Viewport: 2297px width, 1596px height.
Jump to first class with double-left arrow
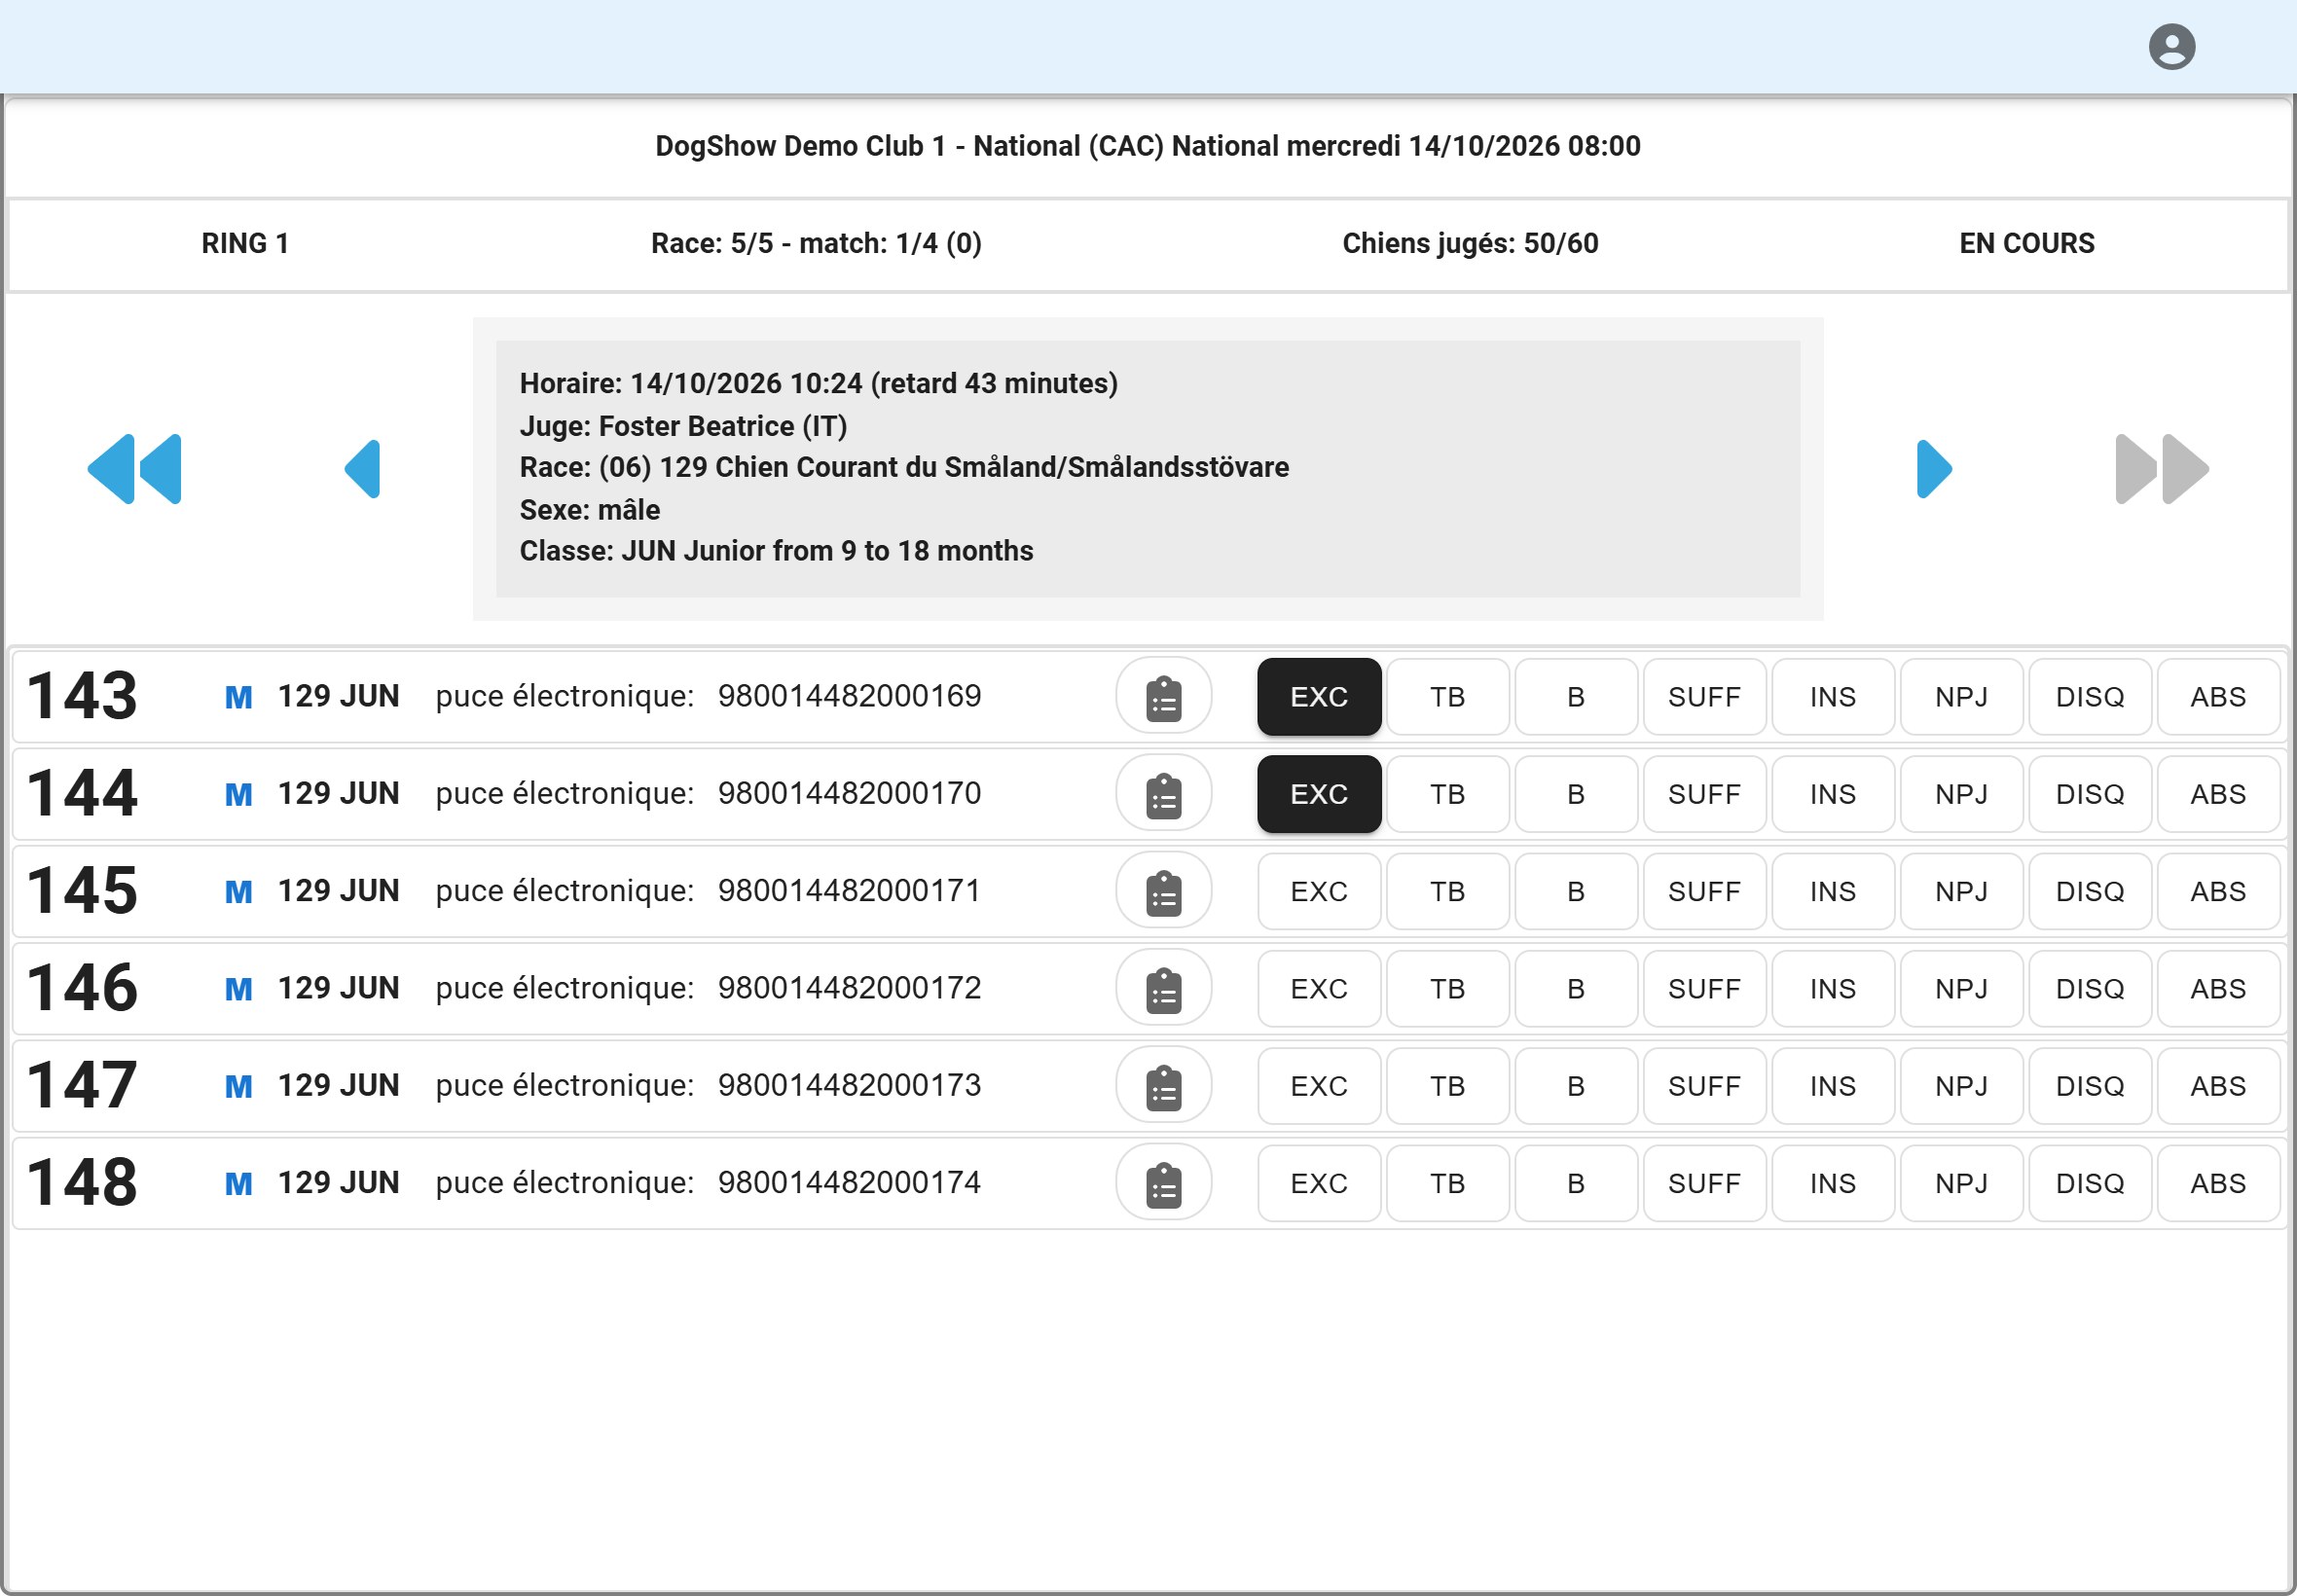(135, 469)
